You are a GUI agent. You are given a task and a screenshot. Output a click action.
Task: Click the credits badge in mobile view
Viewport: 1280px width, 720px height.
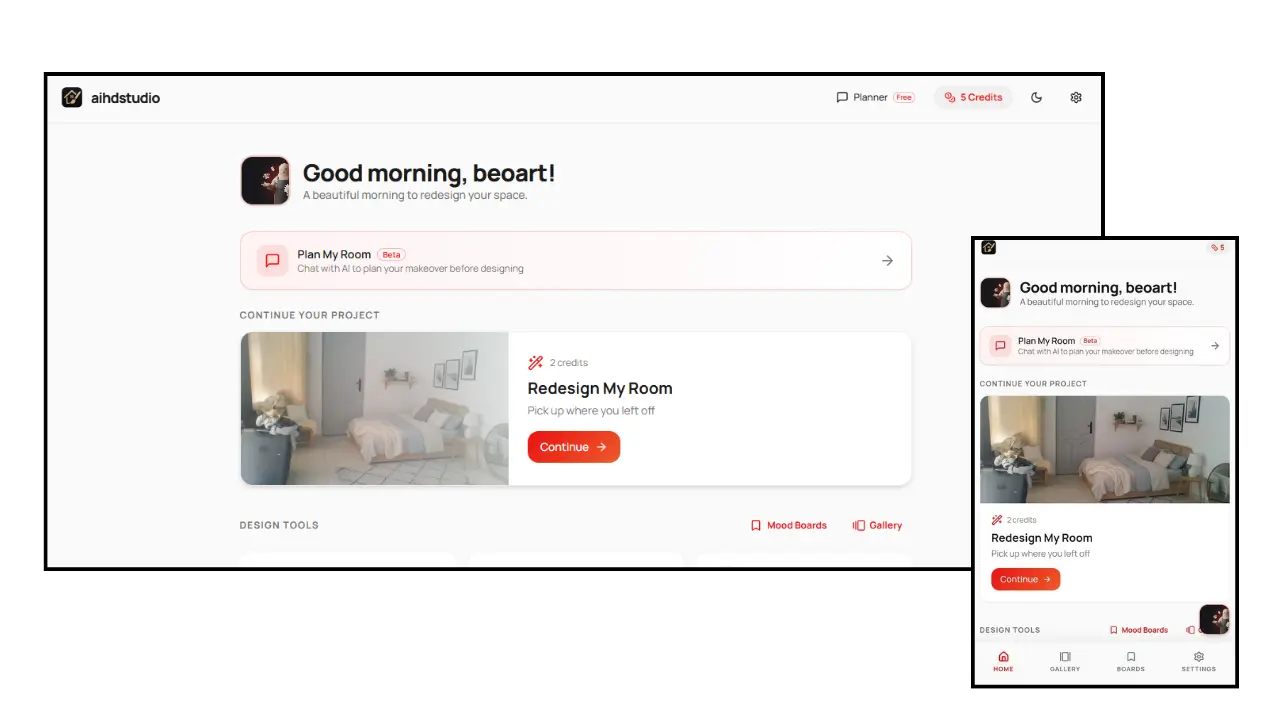pyautogui.click(x=1217, y=247)
